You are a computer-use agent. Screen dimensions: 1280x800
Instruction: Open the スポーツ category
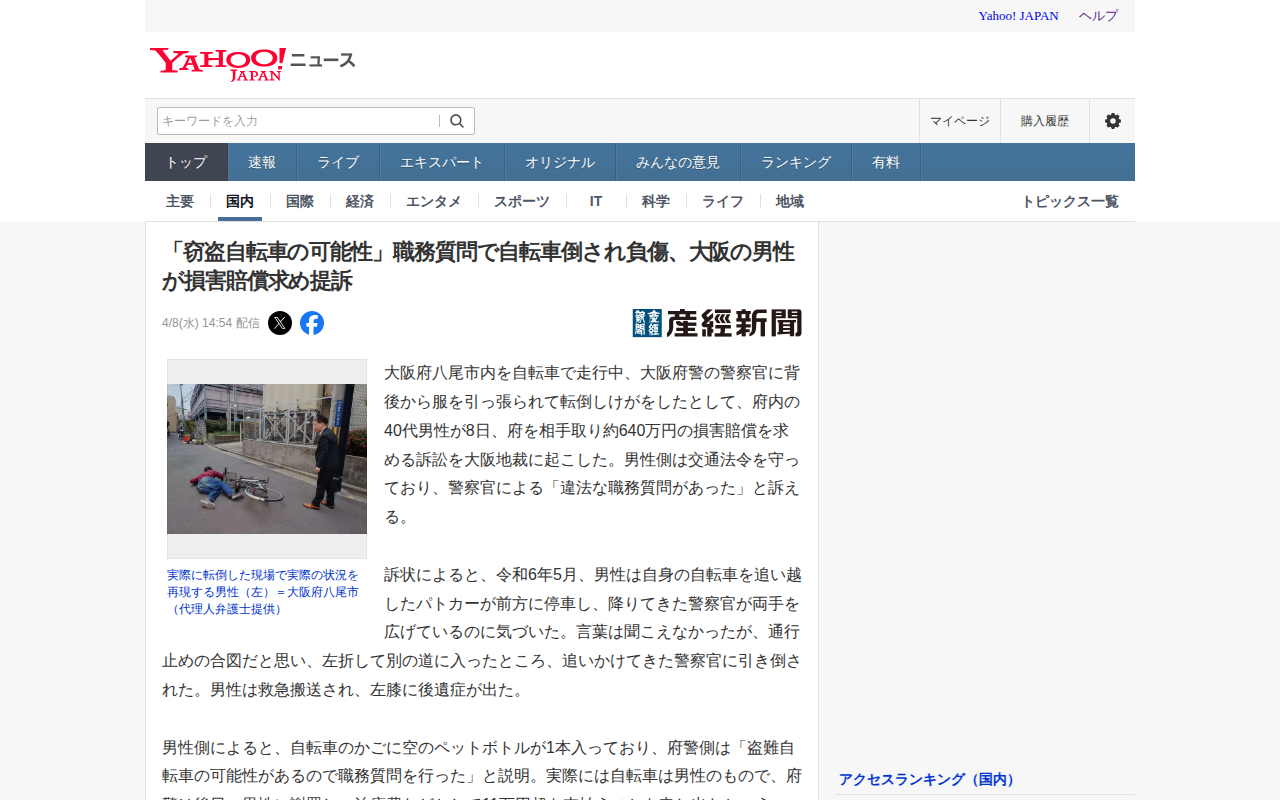pos(522,201)
